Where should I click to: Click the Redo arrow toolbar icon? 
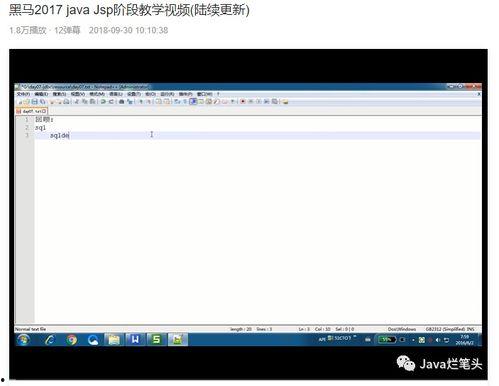point(111,101)
